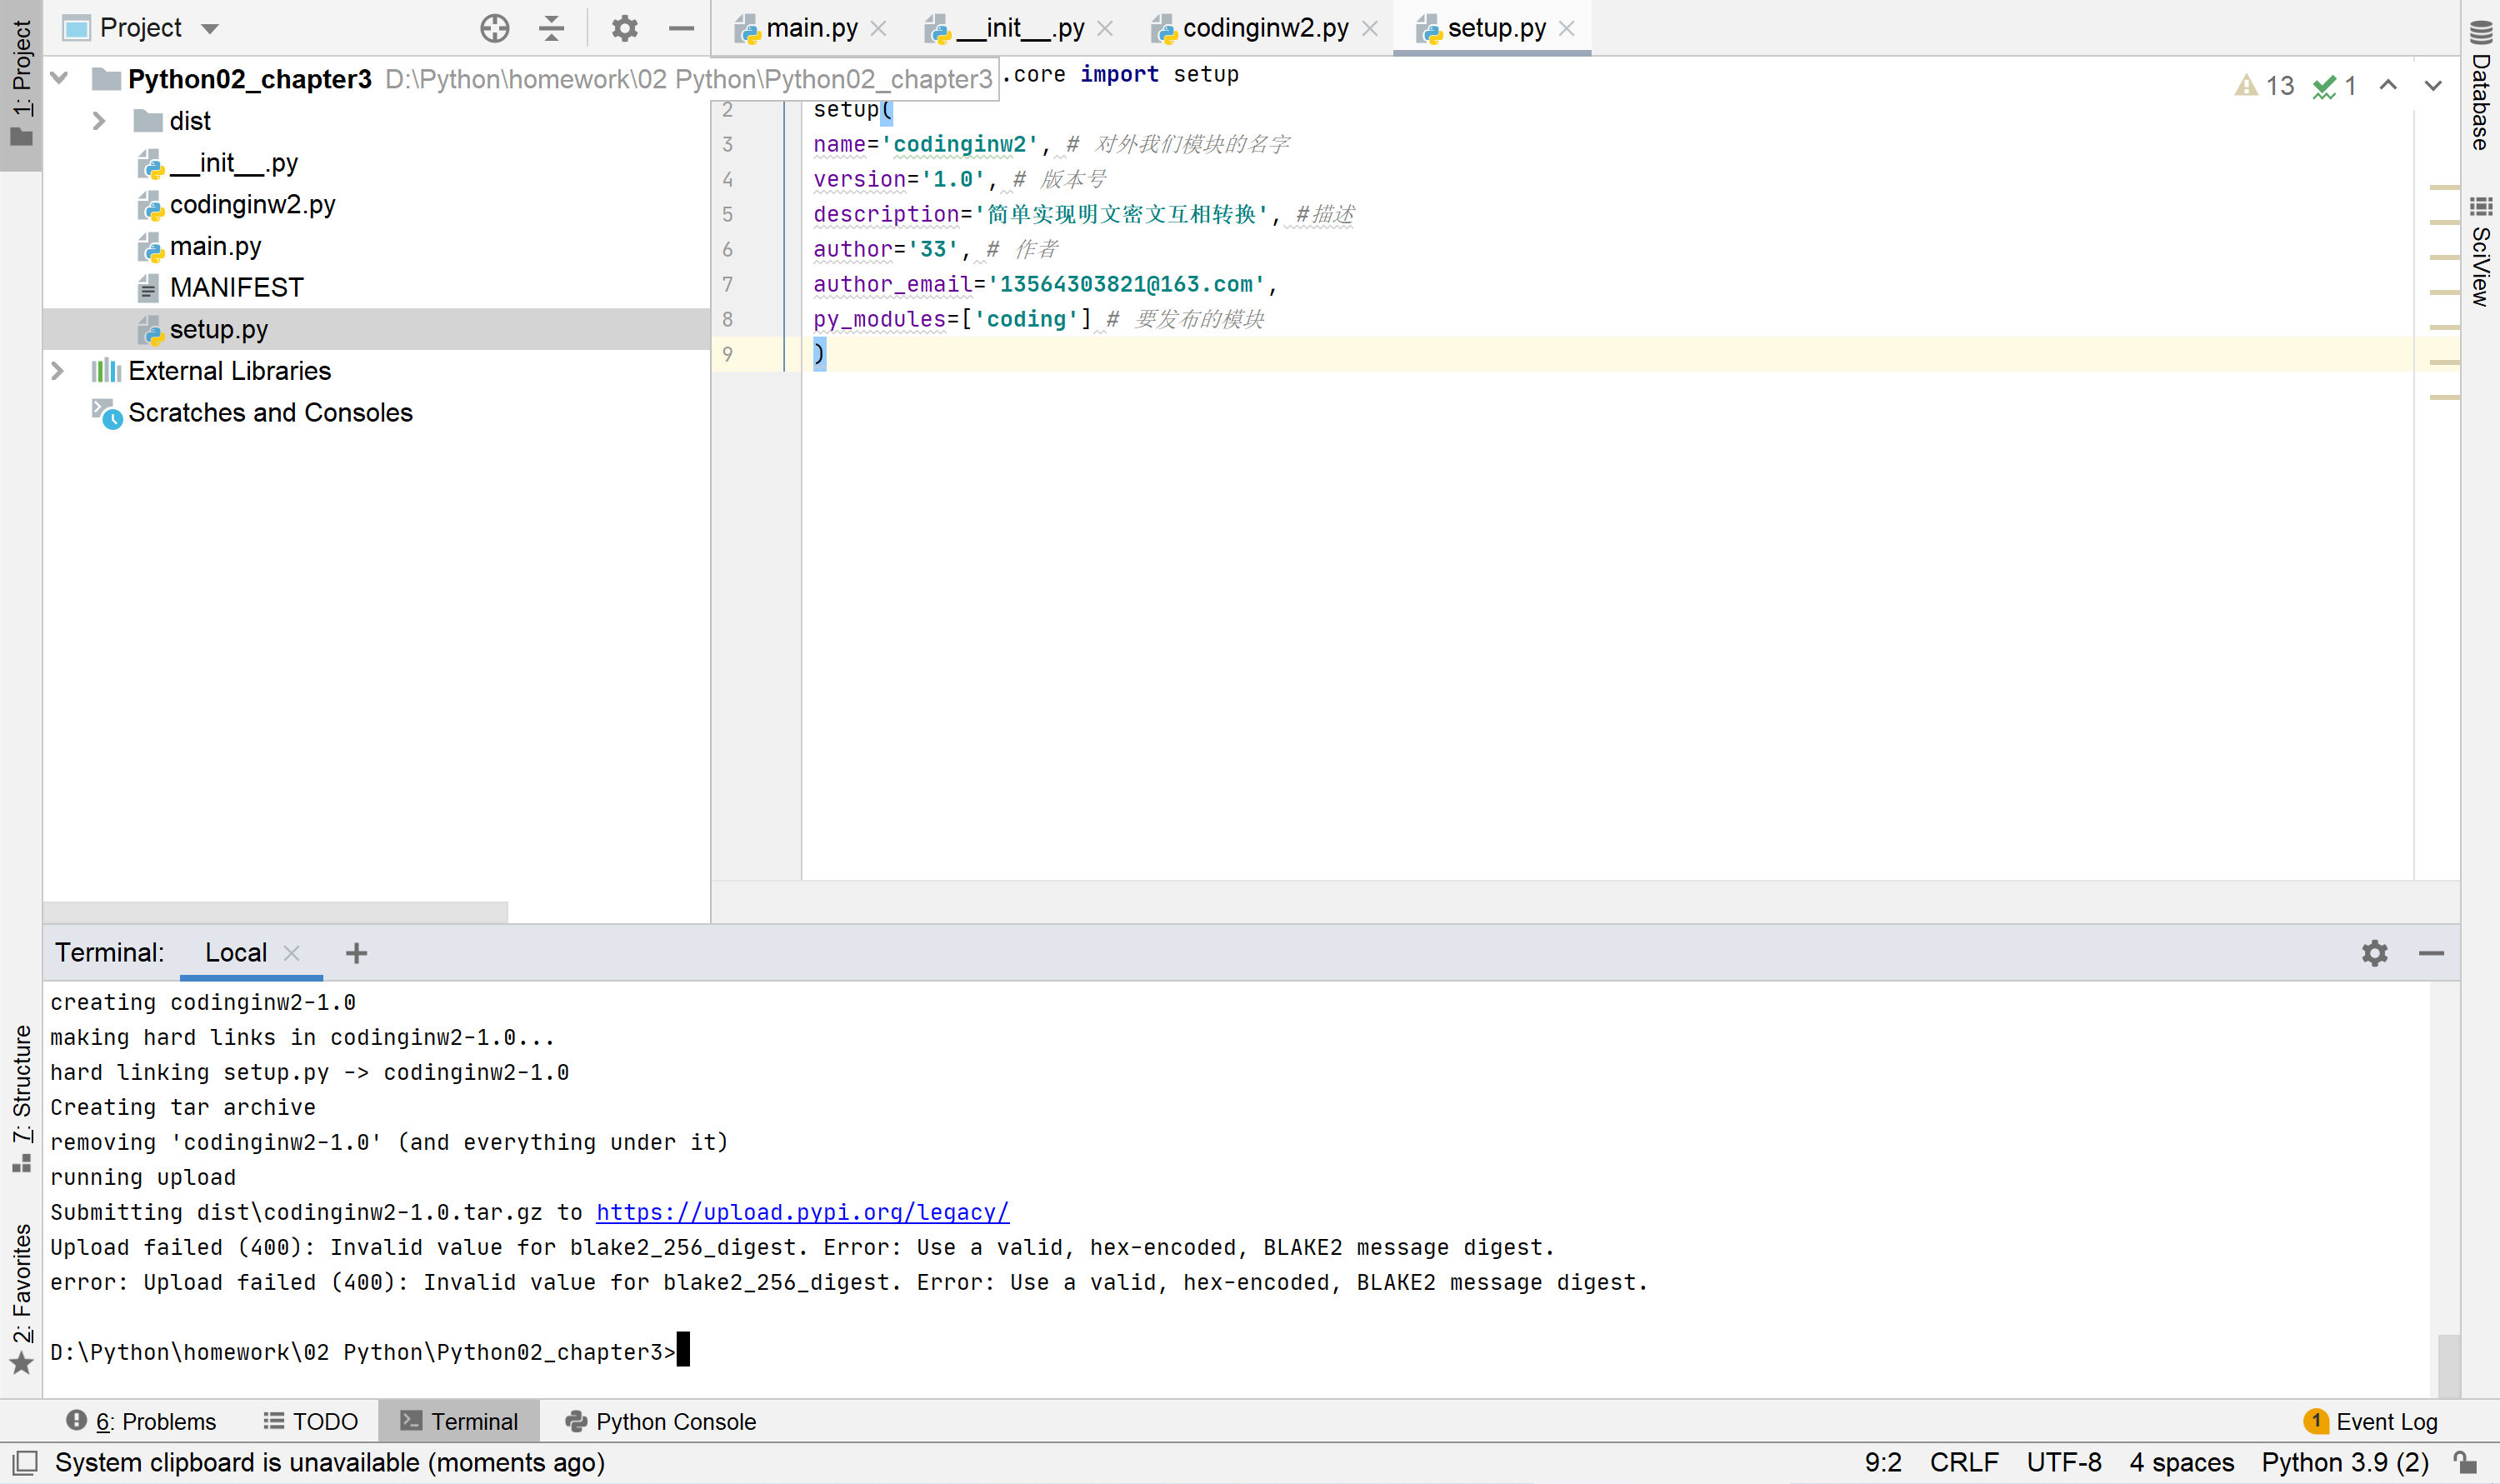2500x1484 pixels.
Task: Open the TODO tool window
Action: [x=311, y=1421]
